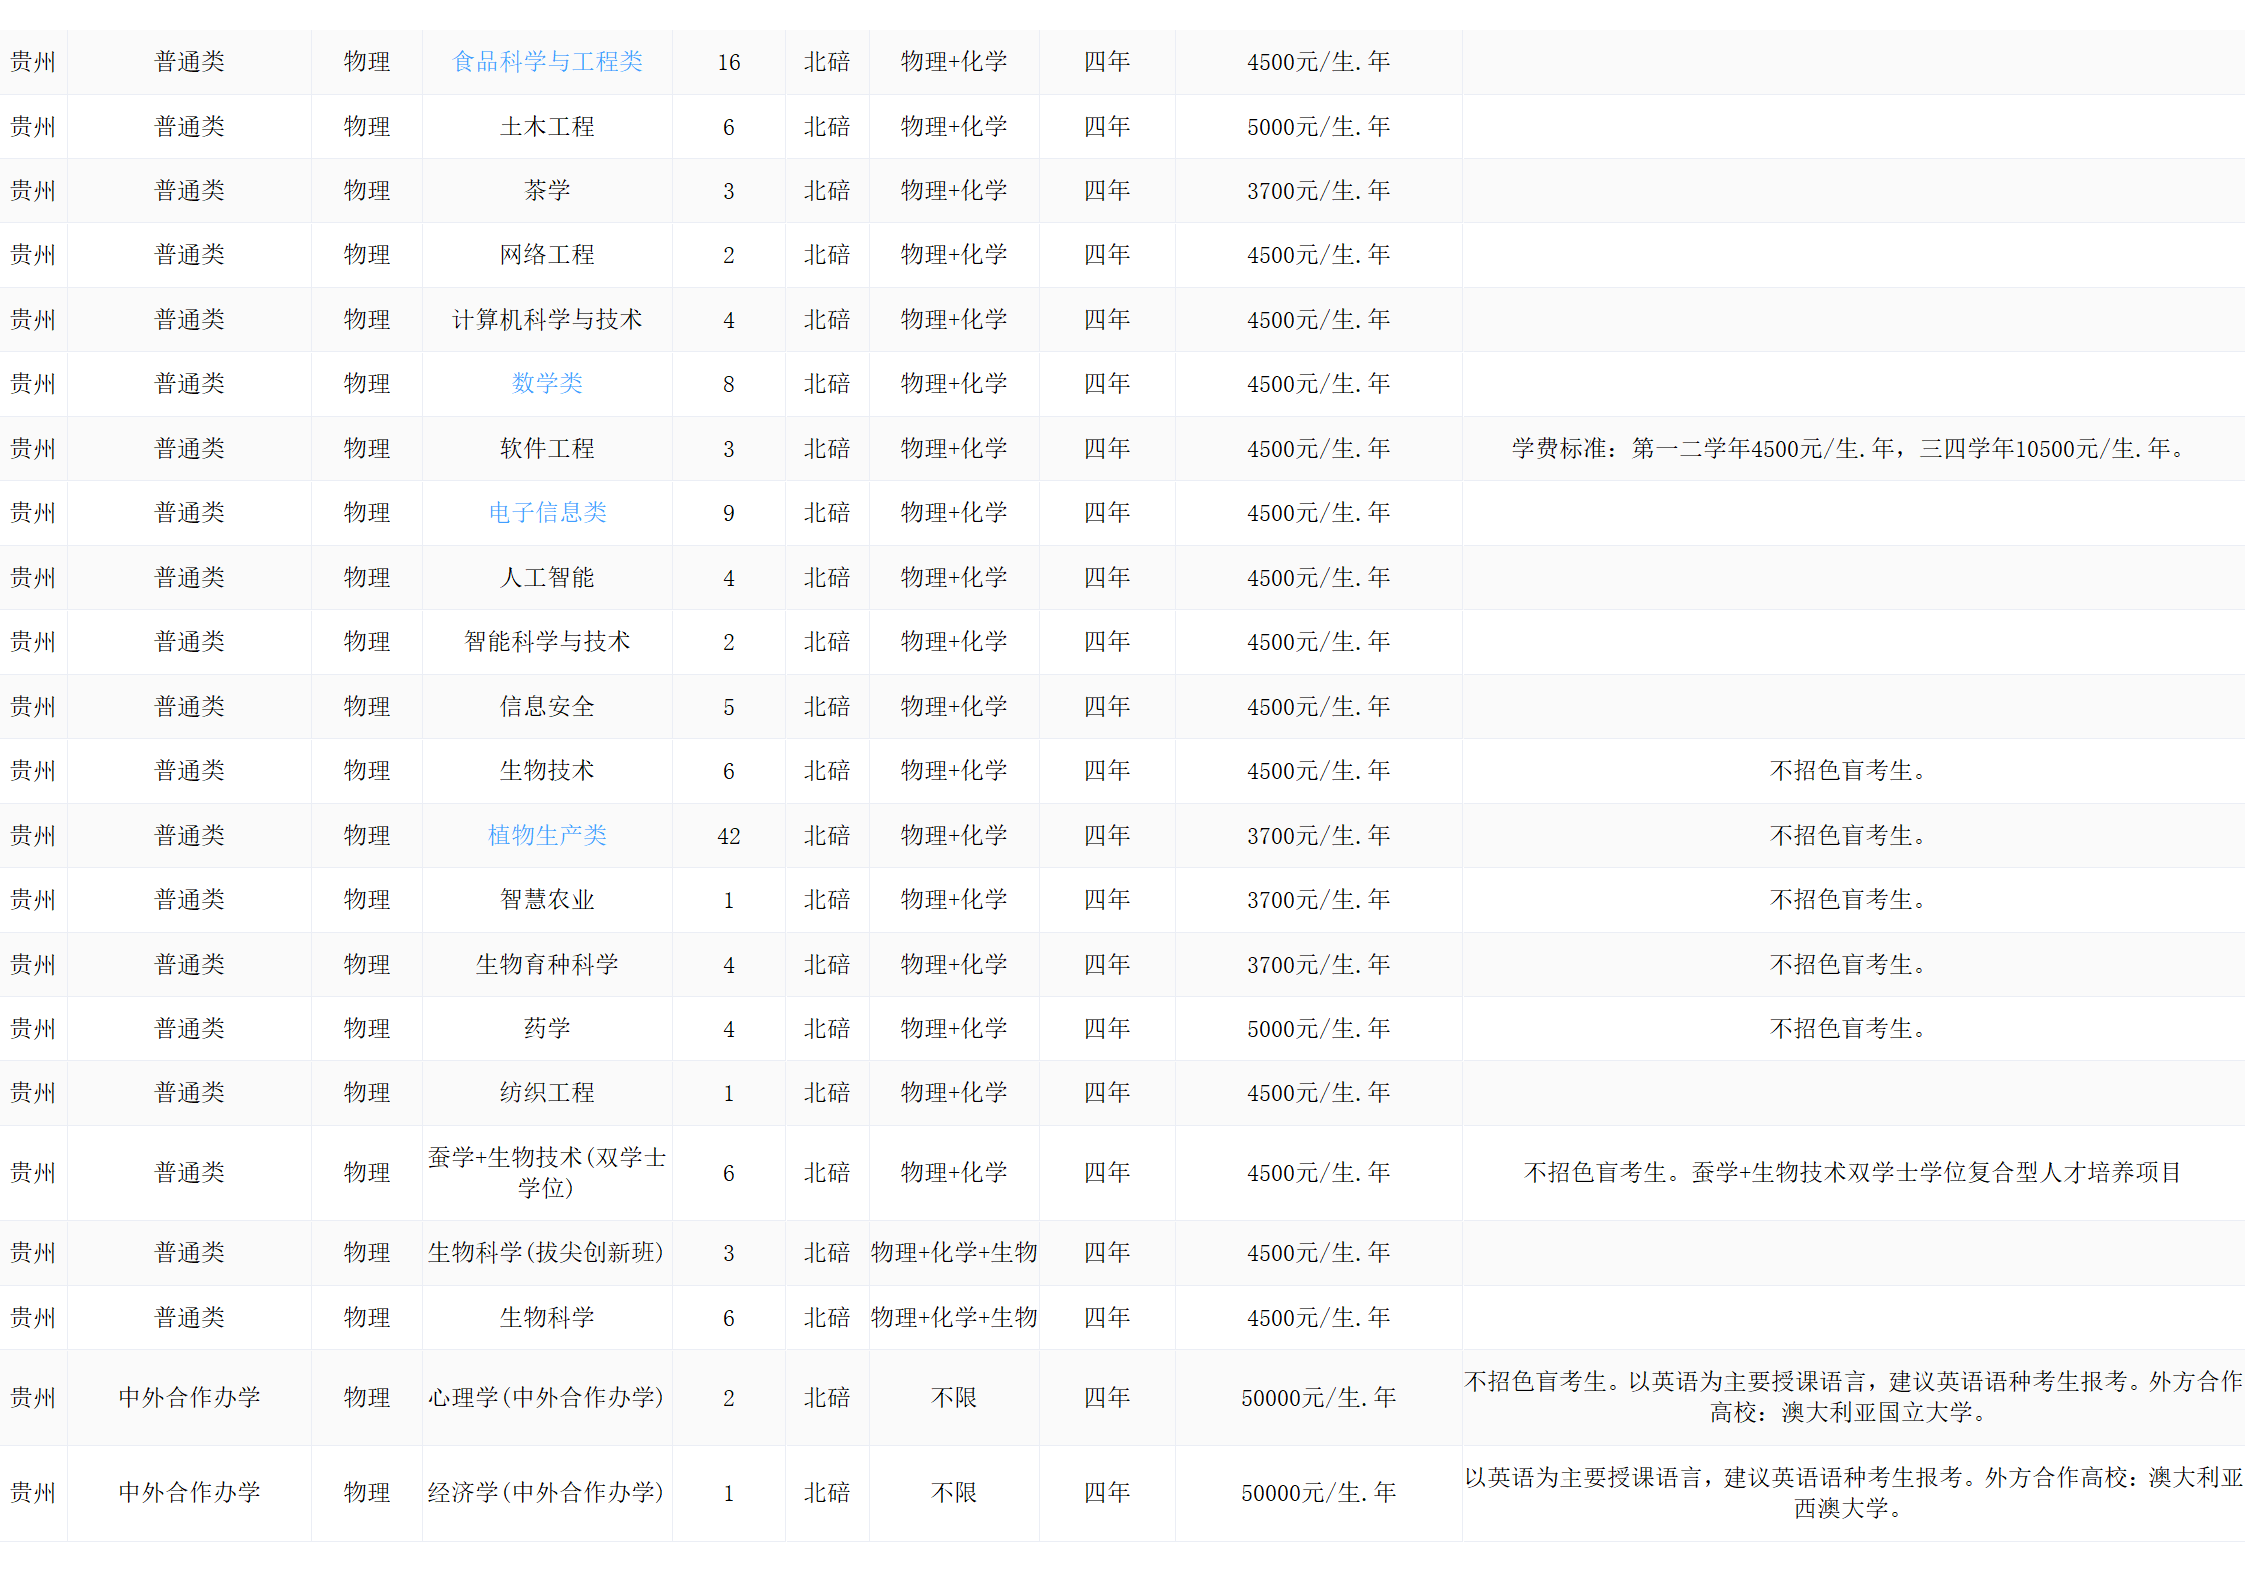The image size is (2245, 1587).
Task: Click the 软件工程 tuition note text
Action: [x=1850, y=449]
